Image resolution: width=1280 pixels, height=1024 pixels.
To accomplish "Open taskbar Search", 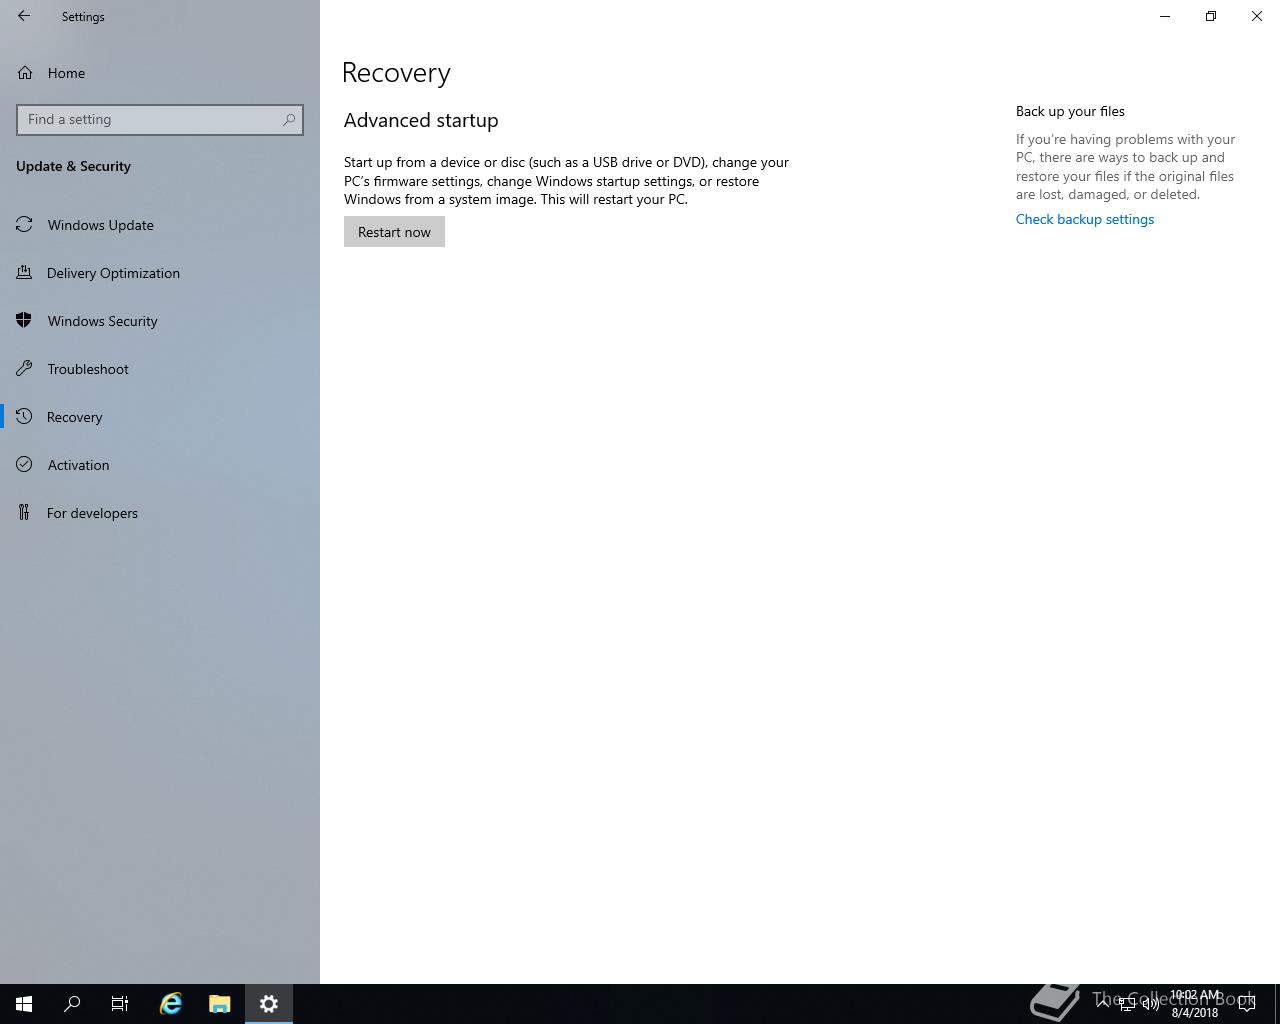I will pyautogui.click(x=72, y=1004).
